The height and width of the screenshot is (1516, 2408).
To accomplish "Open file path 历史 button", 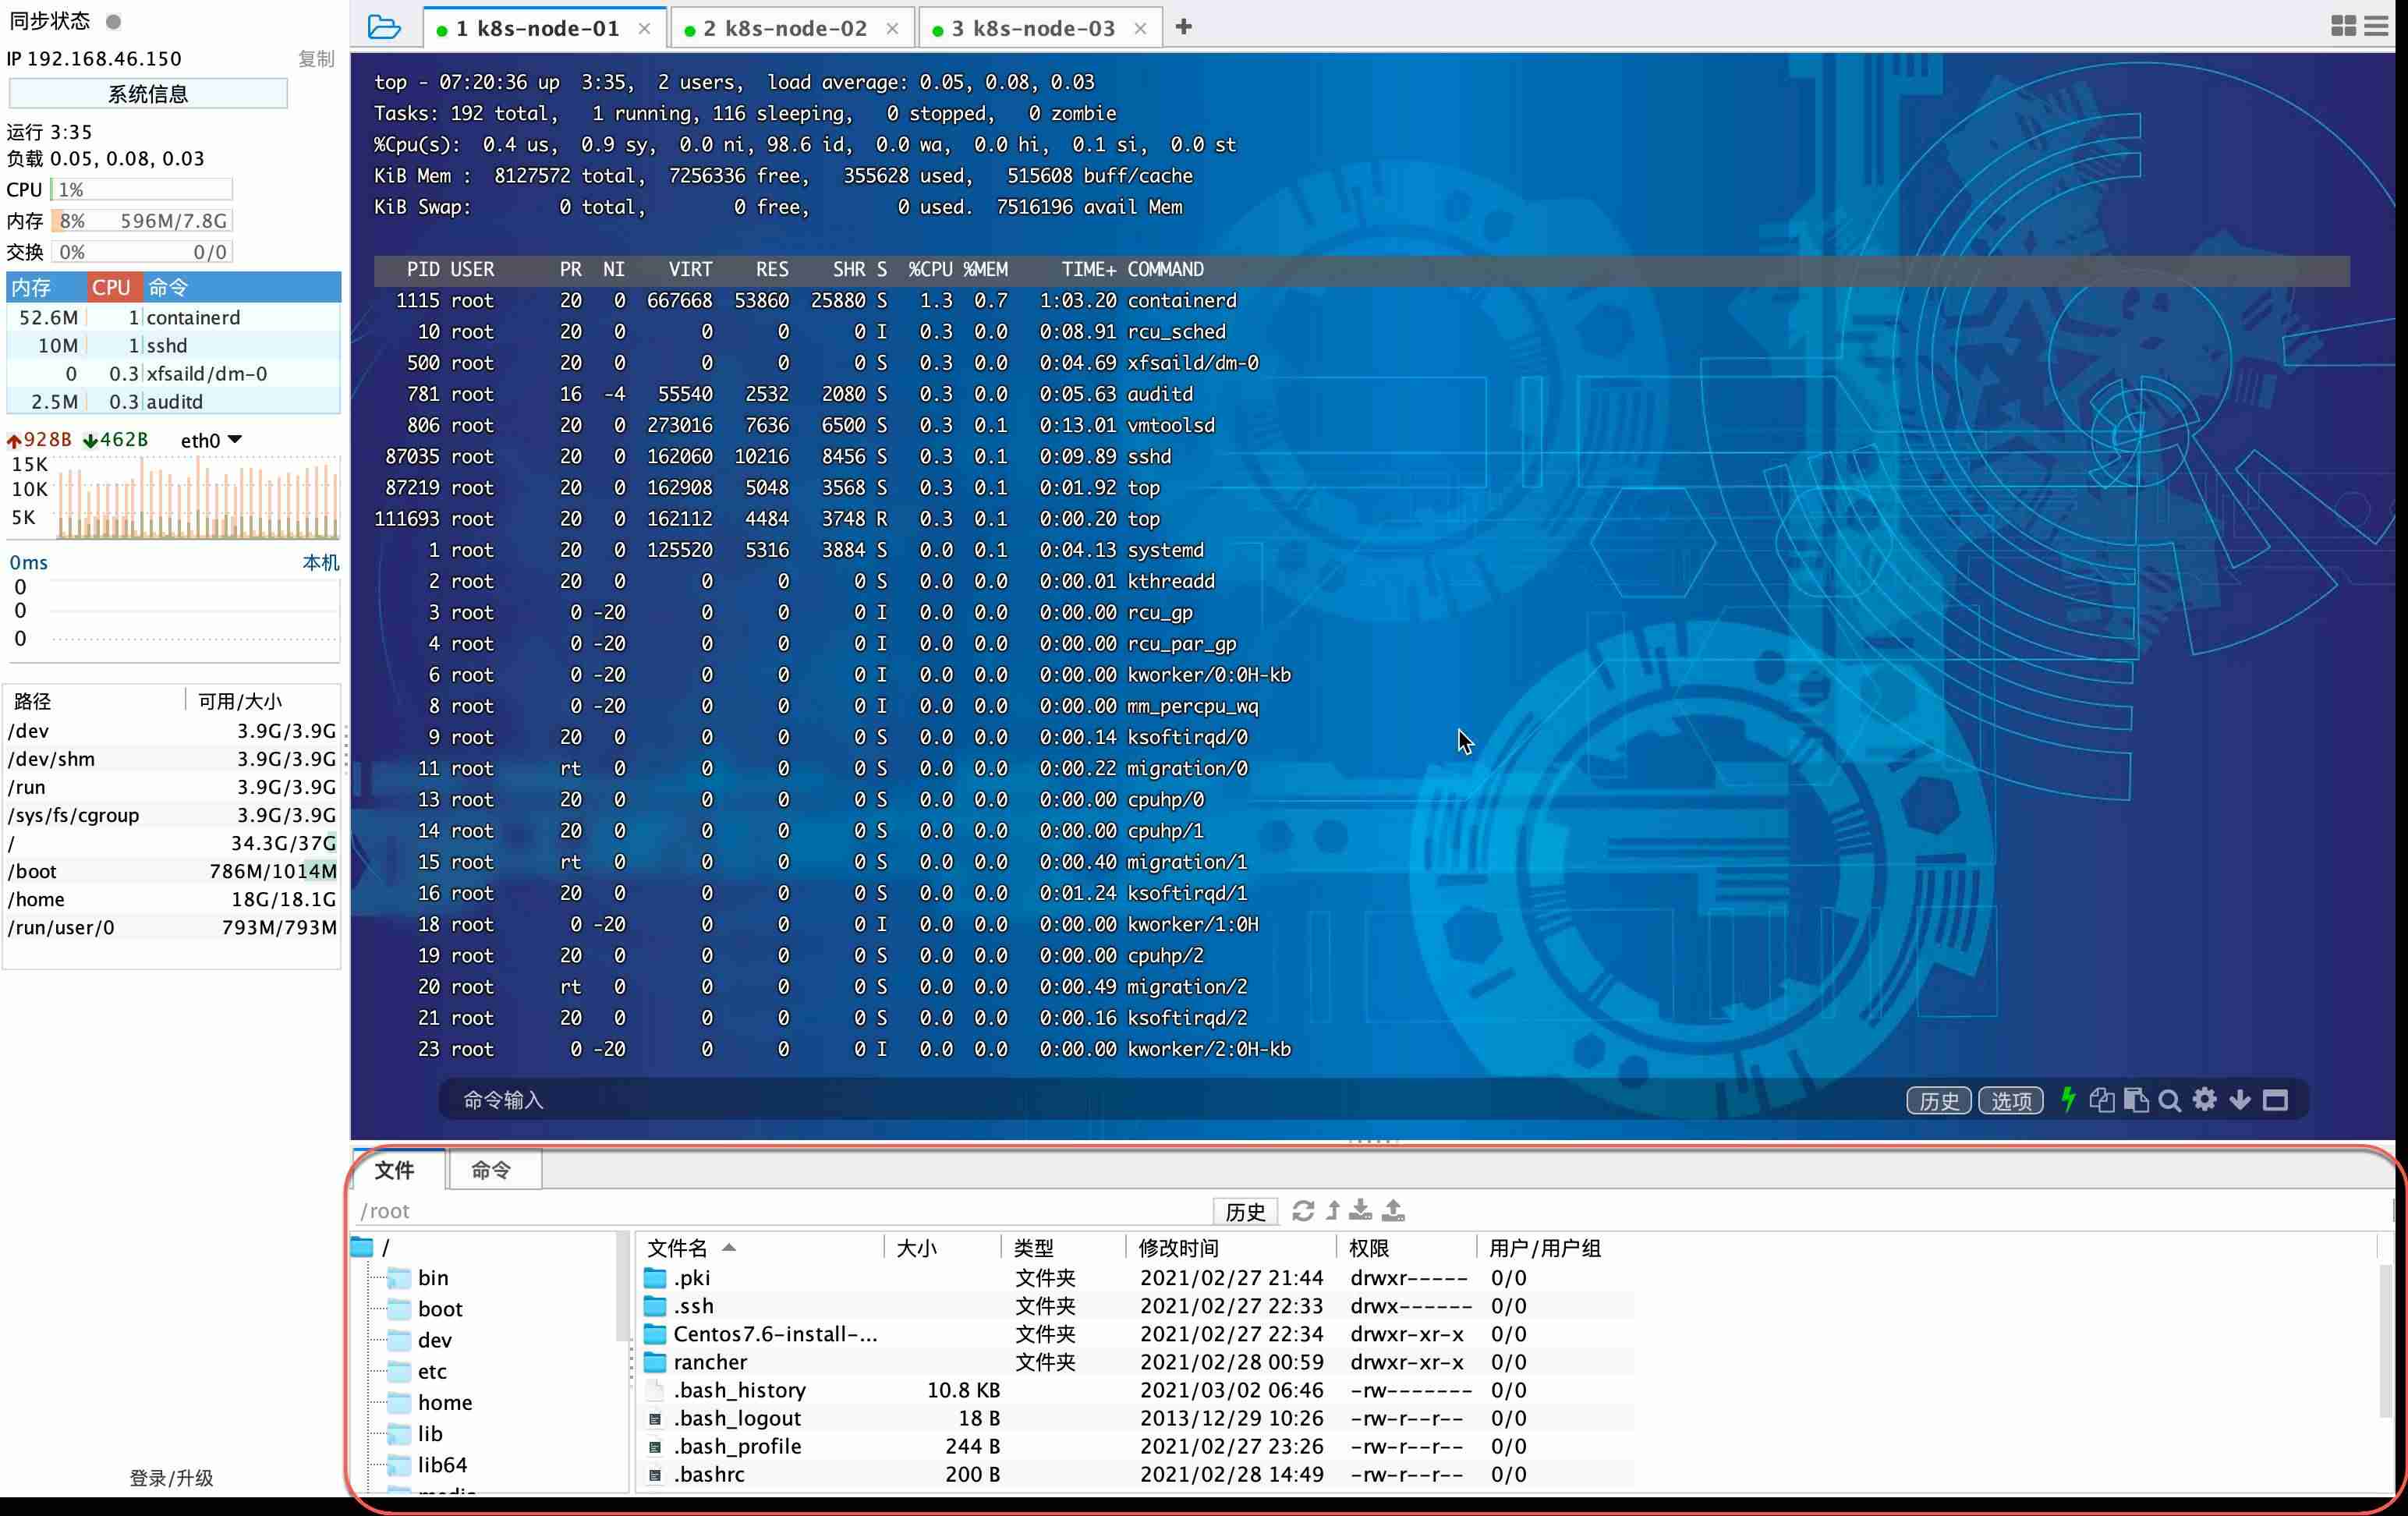I will pos(1245,1212).
